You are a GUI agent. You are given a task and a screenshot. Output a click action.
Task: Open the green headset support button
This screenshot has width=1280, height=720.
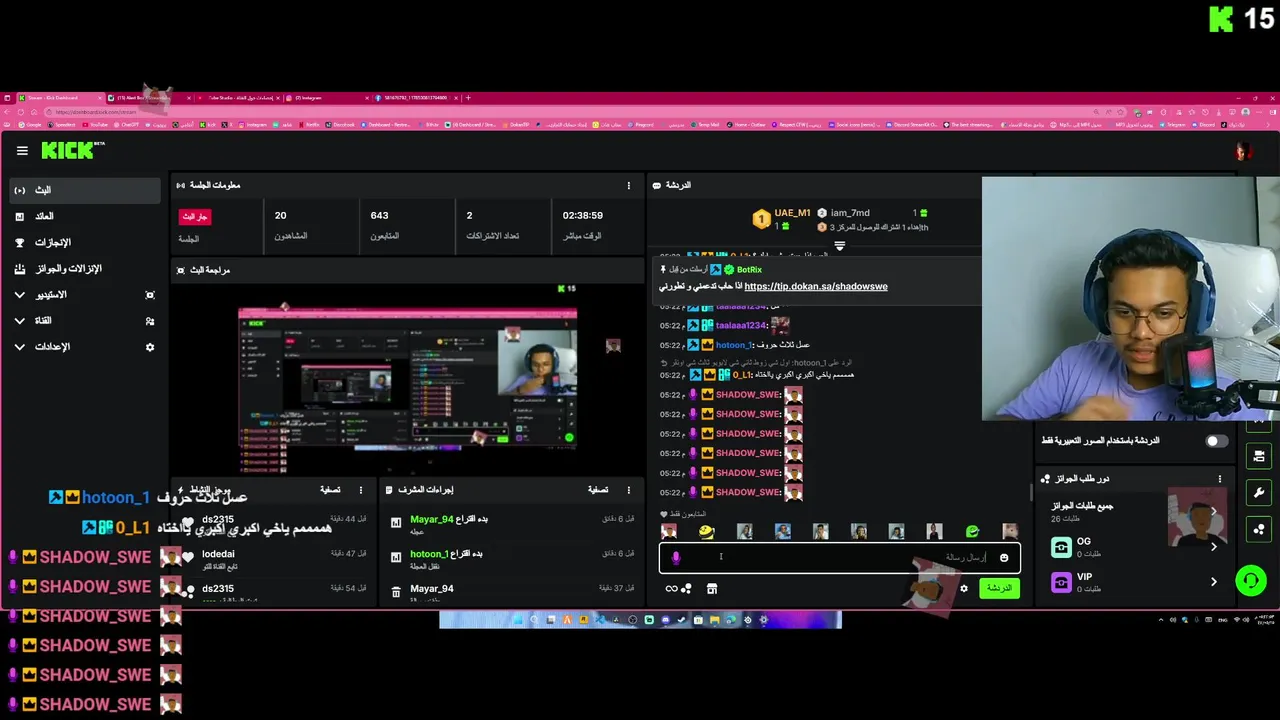1251,580
